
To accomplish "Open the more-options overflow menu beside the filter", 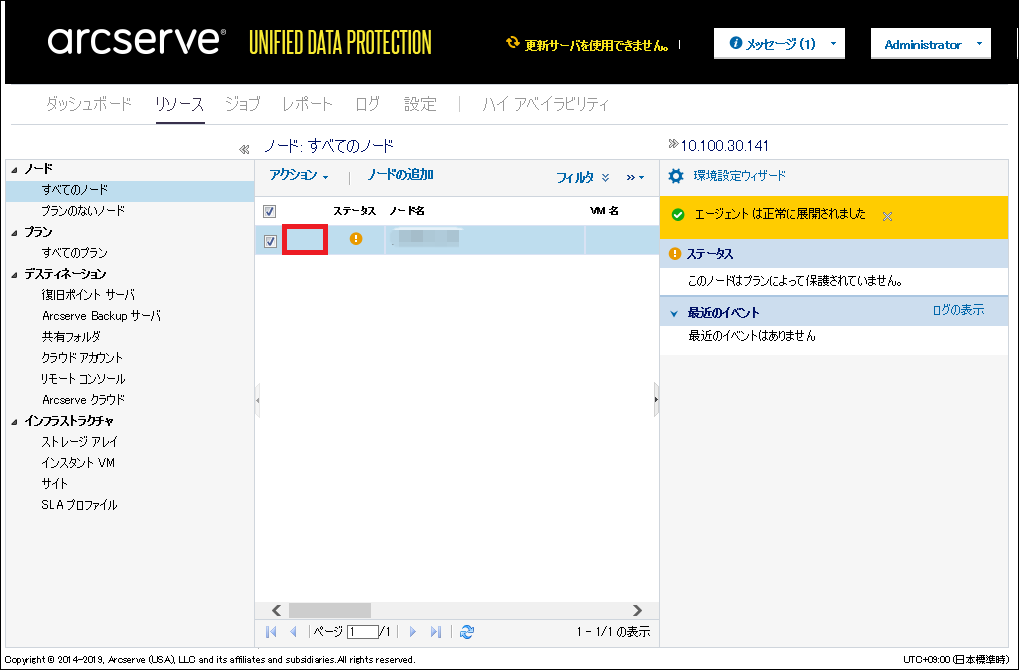I will tap(635, 177).
